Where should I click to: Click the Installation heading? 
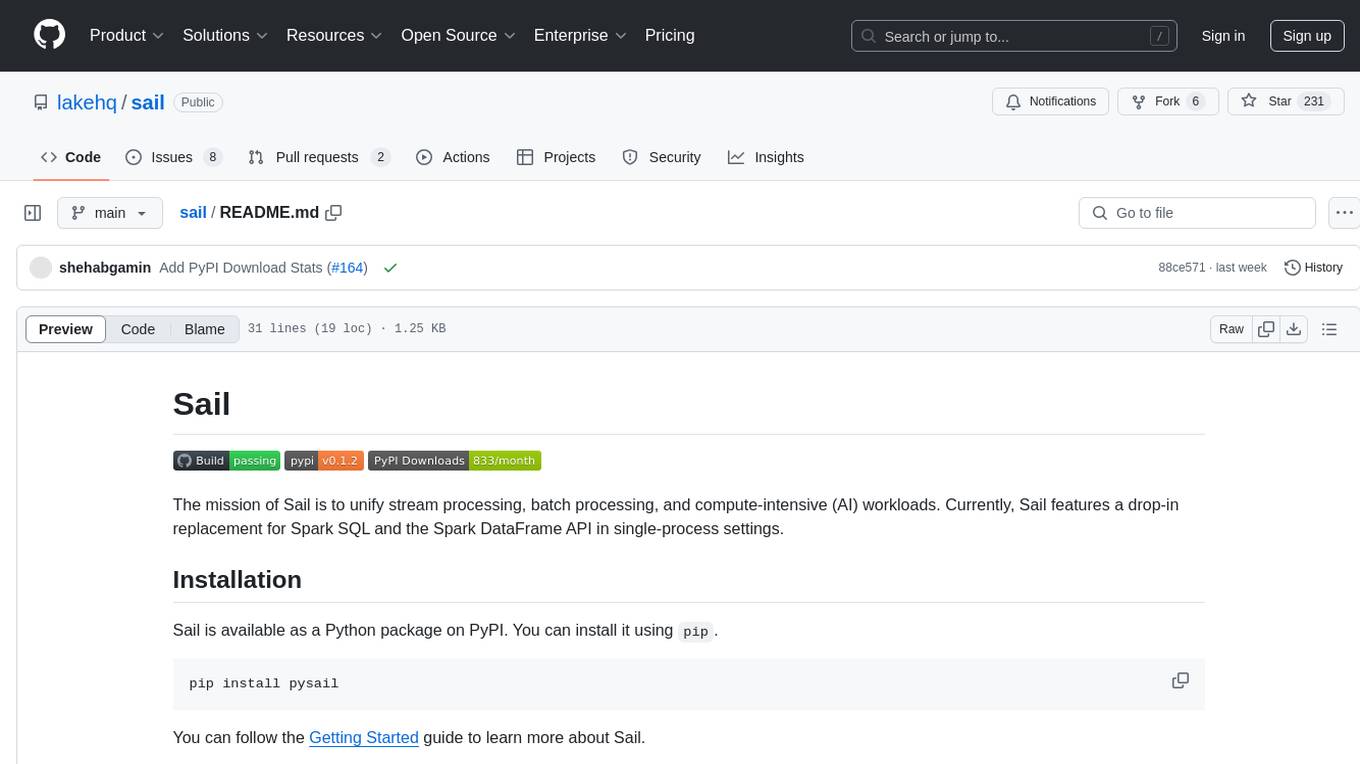(237, 580)
